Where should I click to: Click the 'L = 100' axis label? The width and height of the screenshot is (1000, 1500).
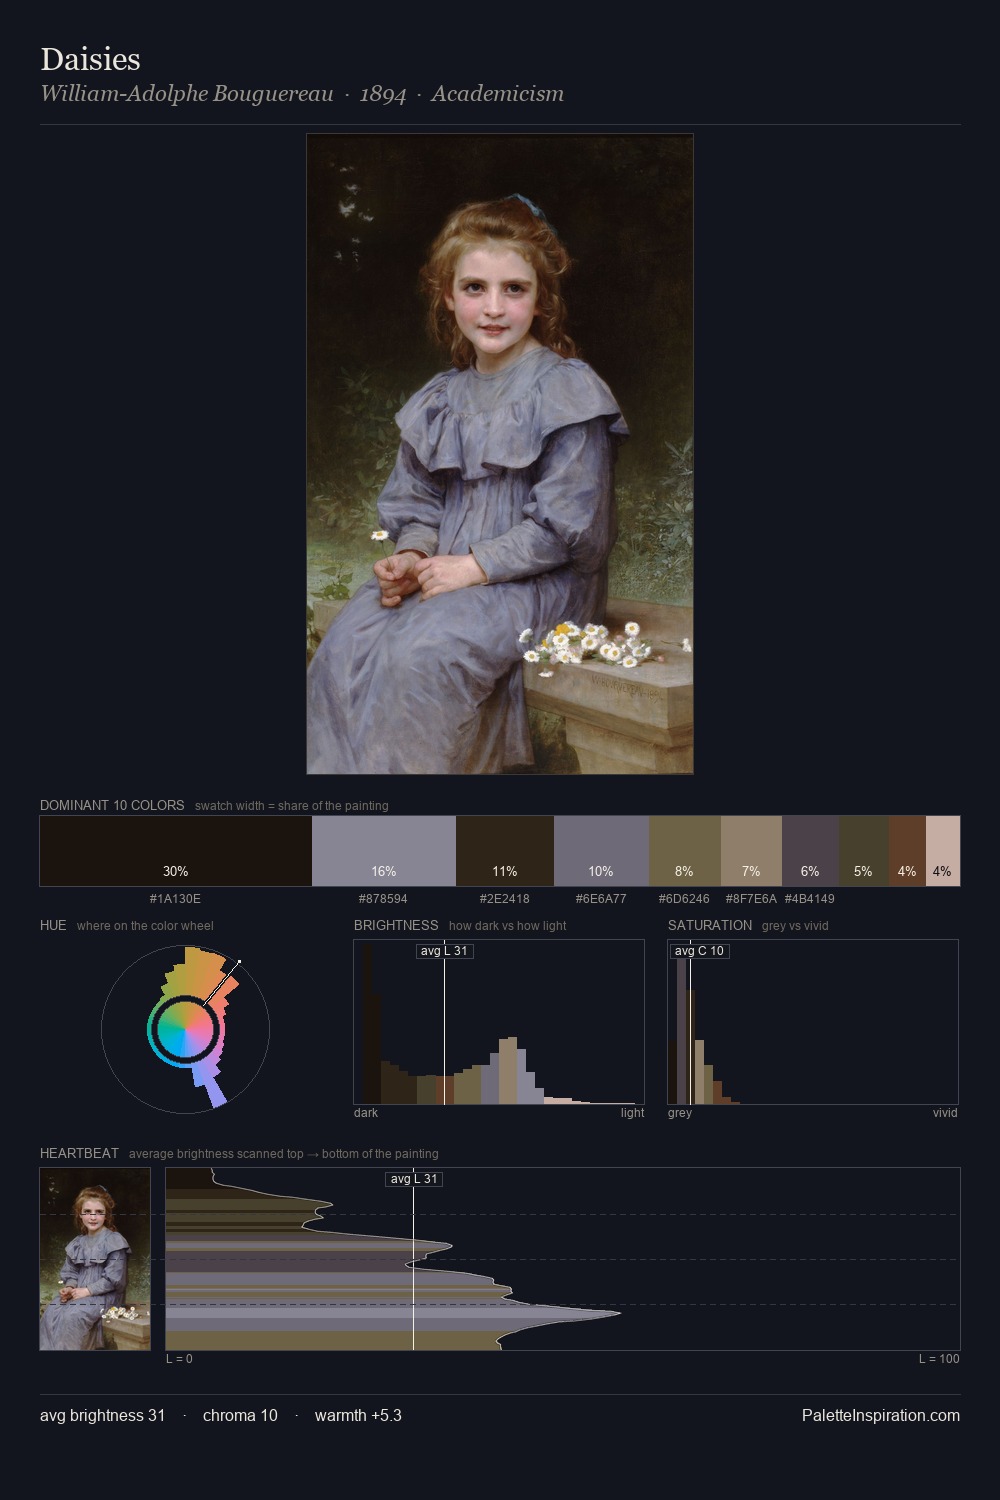[x=939, y=1359]
